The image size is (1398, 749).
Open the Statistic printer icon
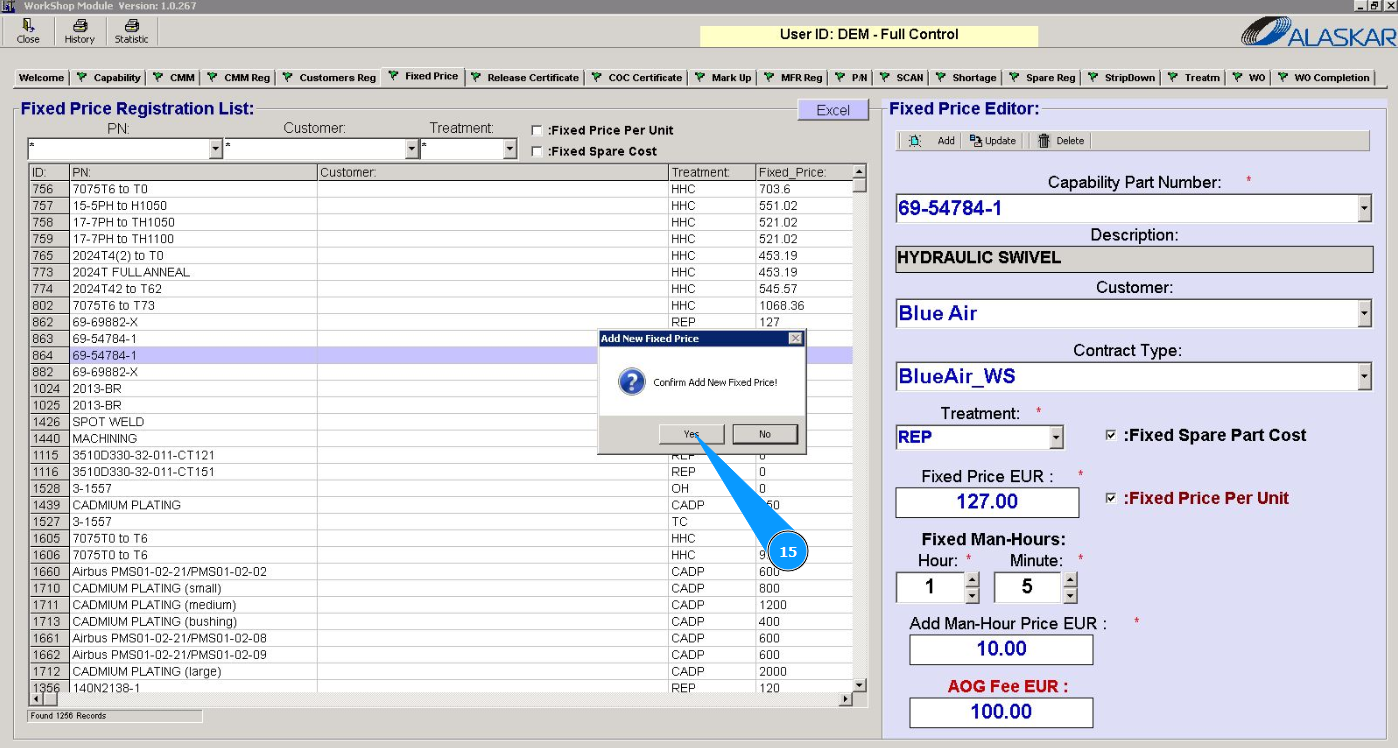point(131,31)
